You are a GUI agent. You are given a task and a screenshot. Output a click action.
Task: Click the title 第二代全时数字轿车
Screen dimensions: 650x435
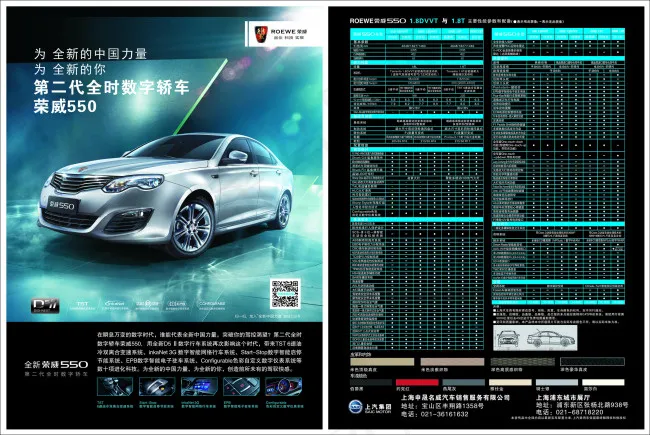pyautogui.click(x=112, y=87)
